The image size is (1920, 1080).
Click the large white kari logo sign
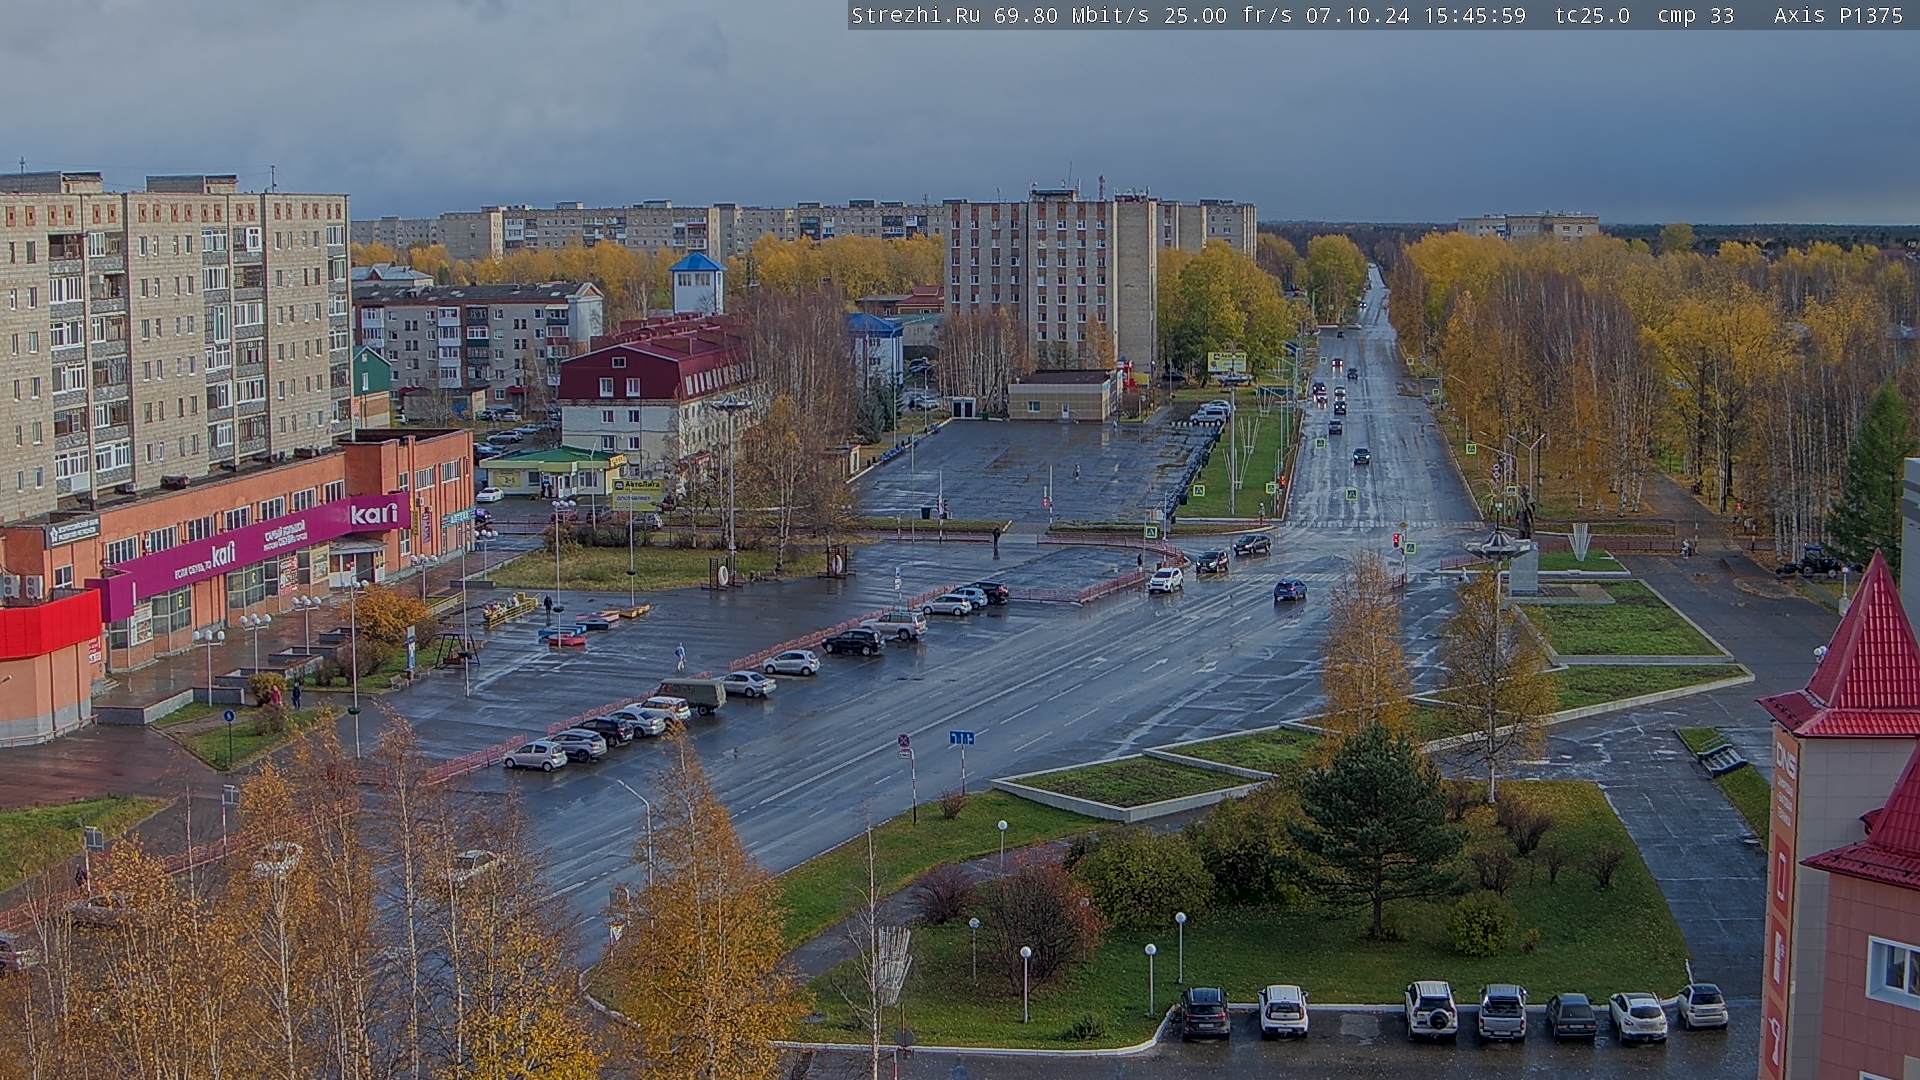click(x=374, y=513)
